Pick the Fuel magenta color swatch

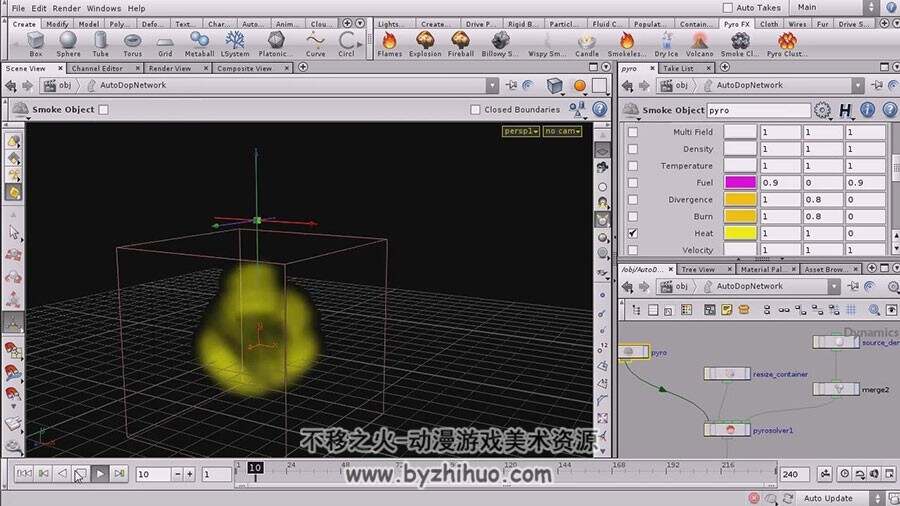740,182
